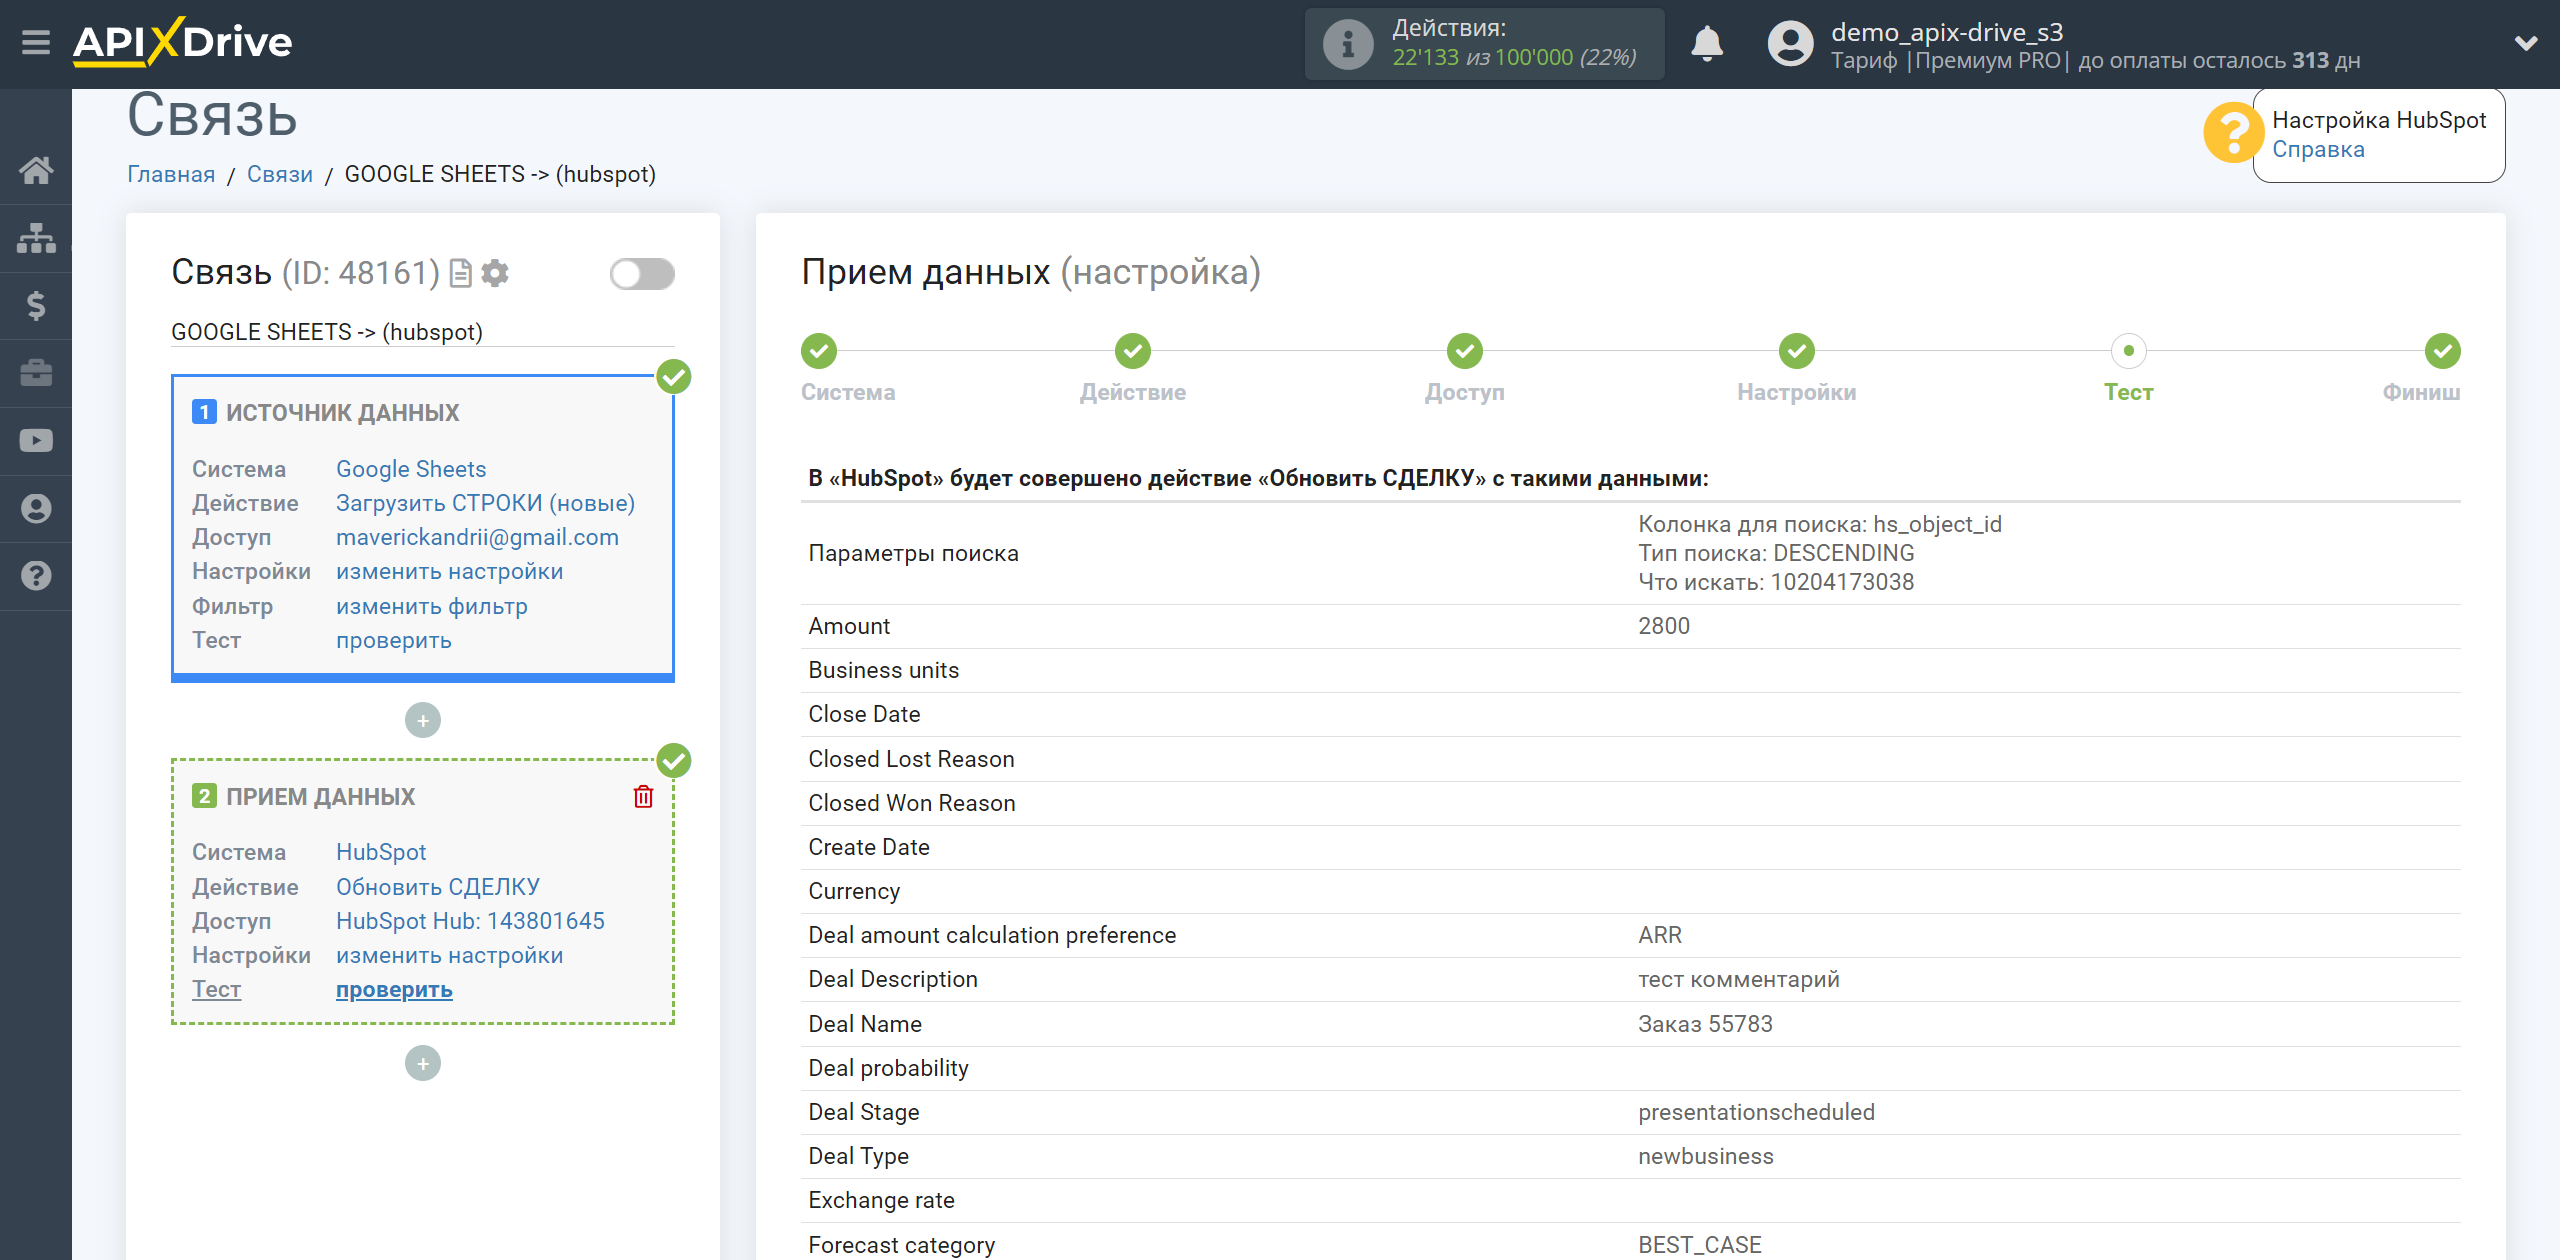This screenshot has height=1260, width=2560.
Task: Click receiver проверить test link
Action: pyautogui.click(x=394, y=989)
